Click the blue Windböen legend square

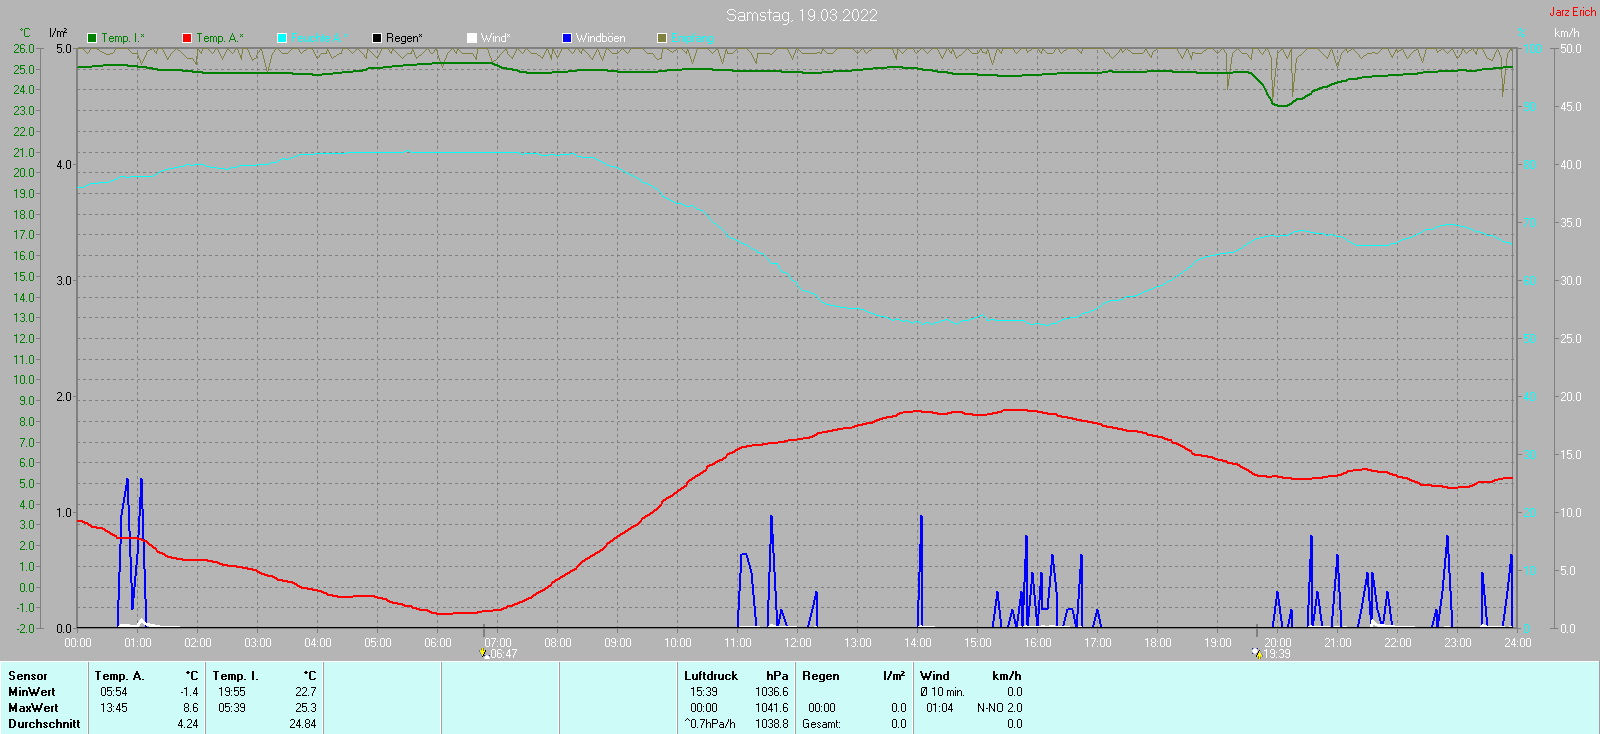pyautogui.click(x=567, y=38)
